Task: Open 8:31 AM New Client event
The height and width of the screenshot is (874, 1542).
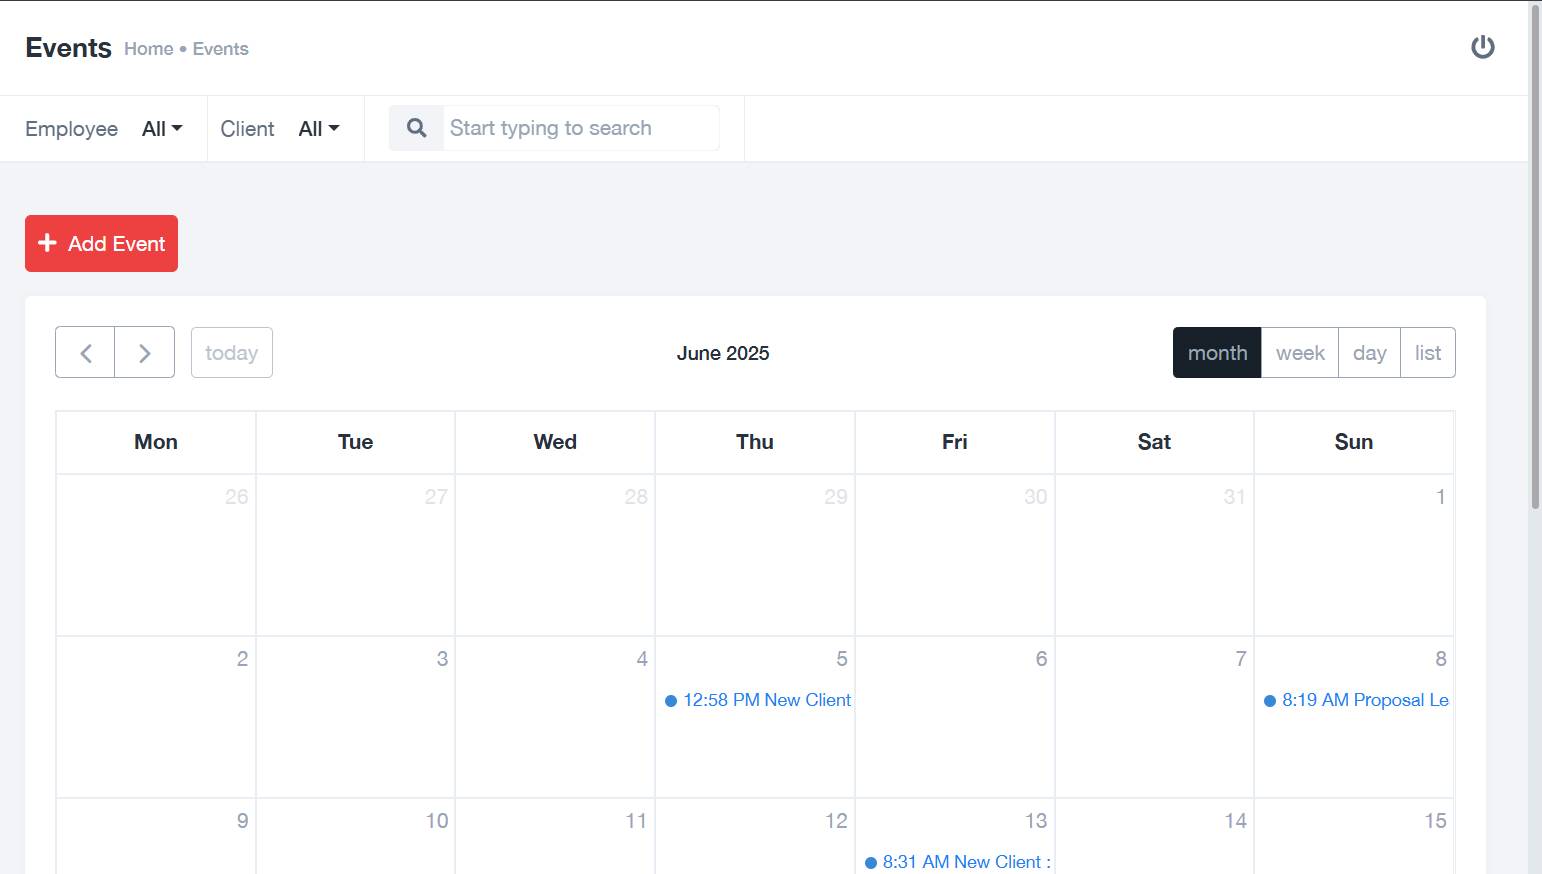Action: click(957, 862)
